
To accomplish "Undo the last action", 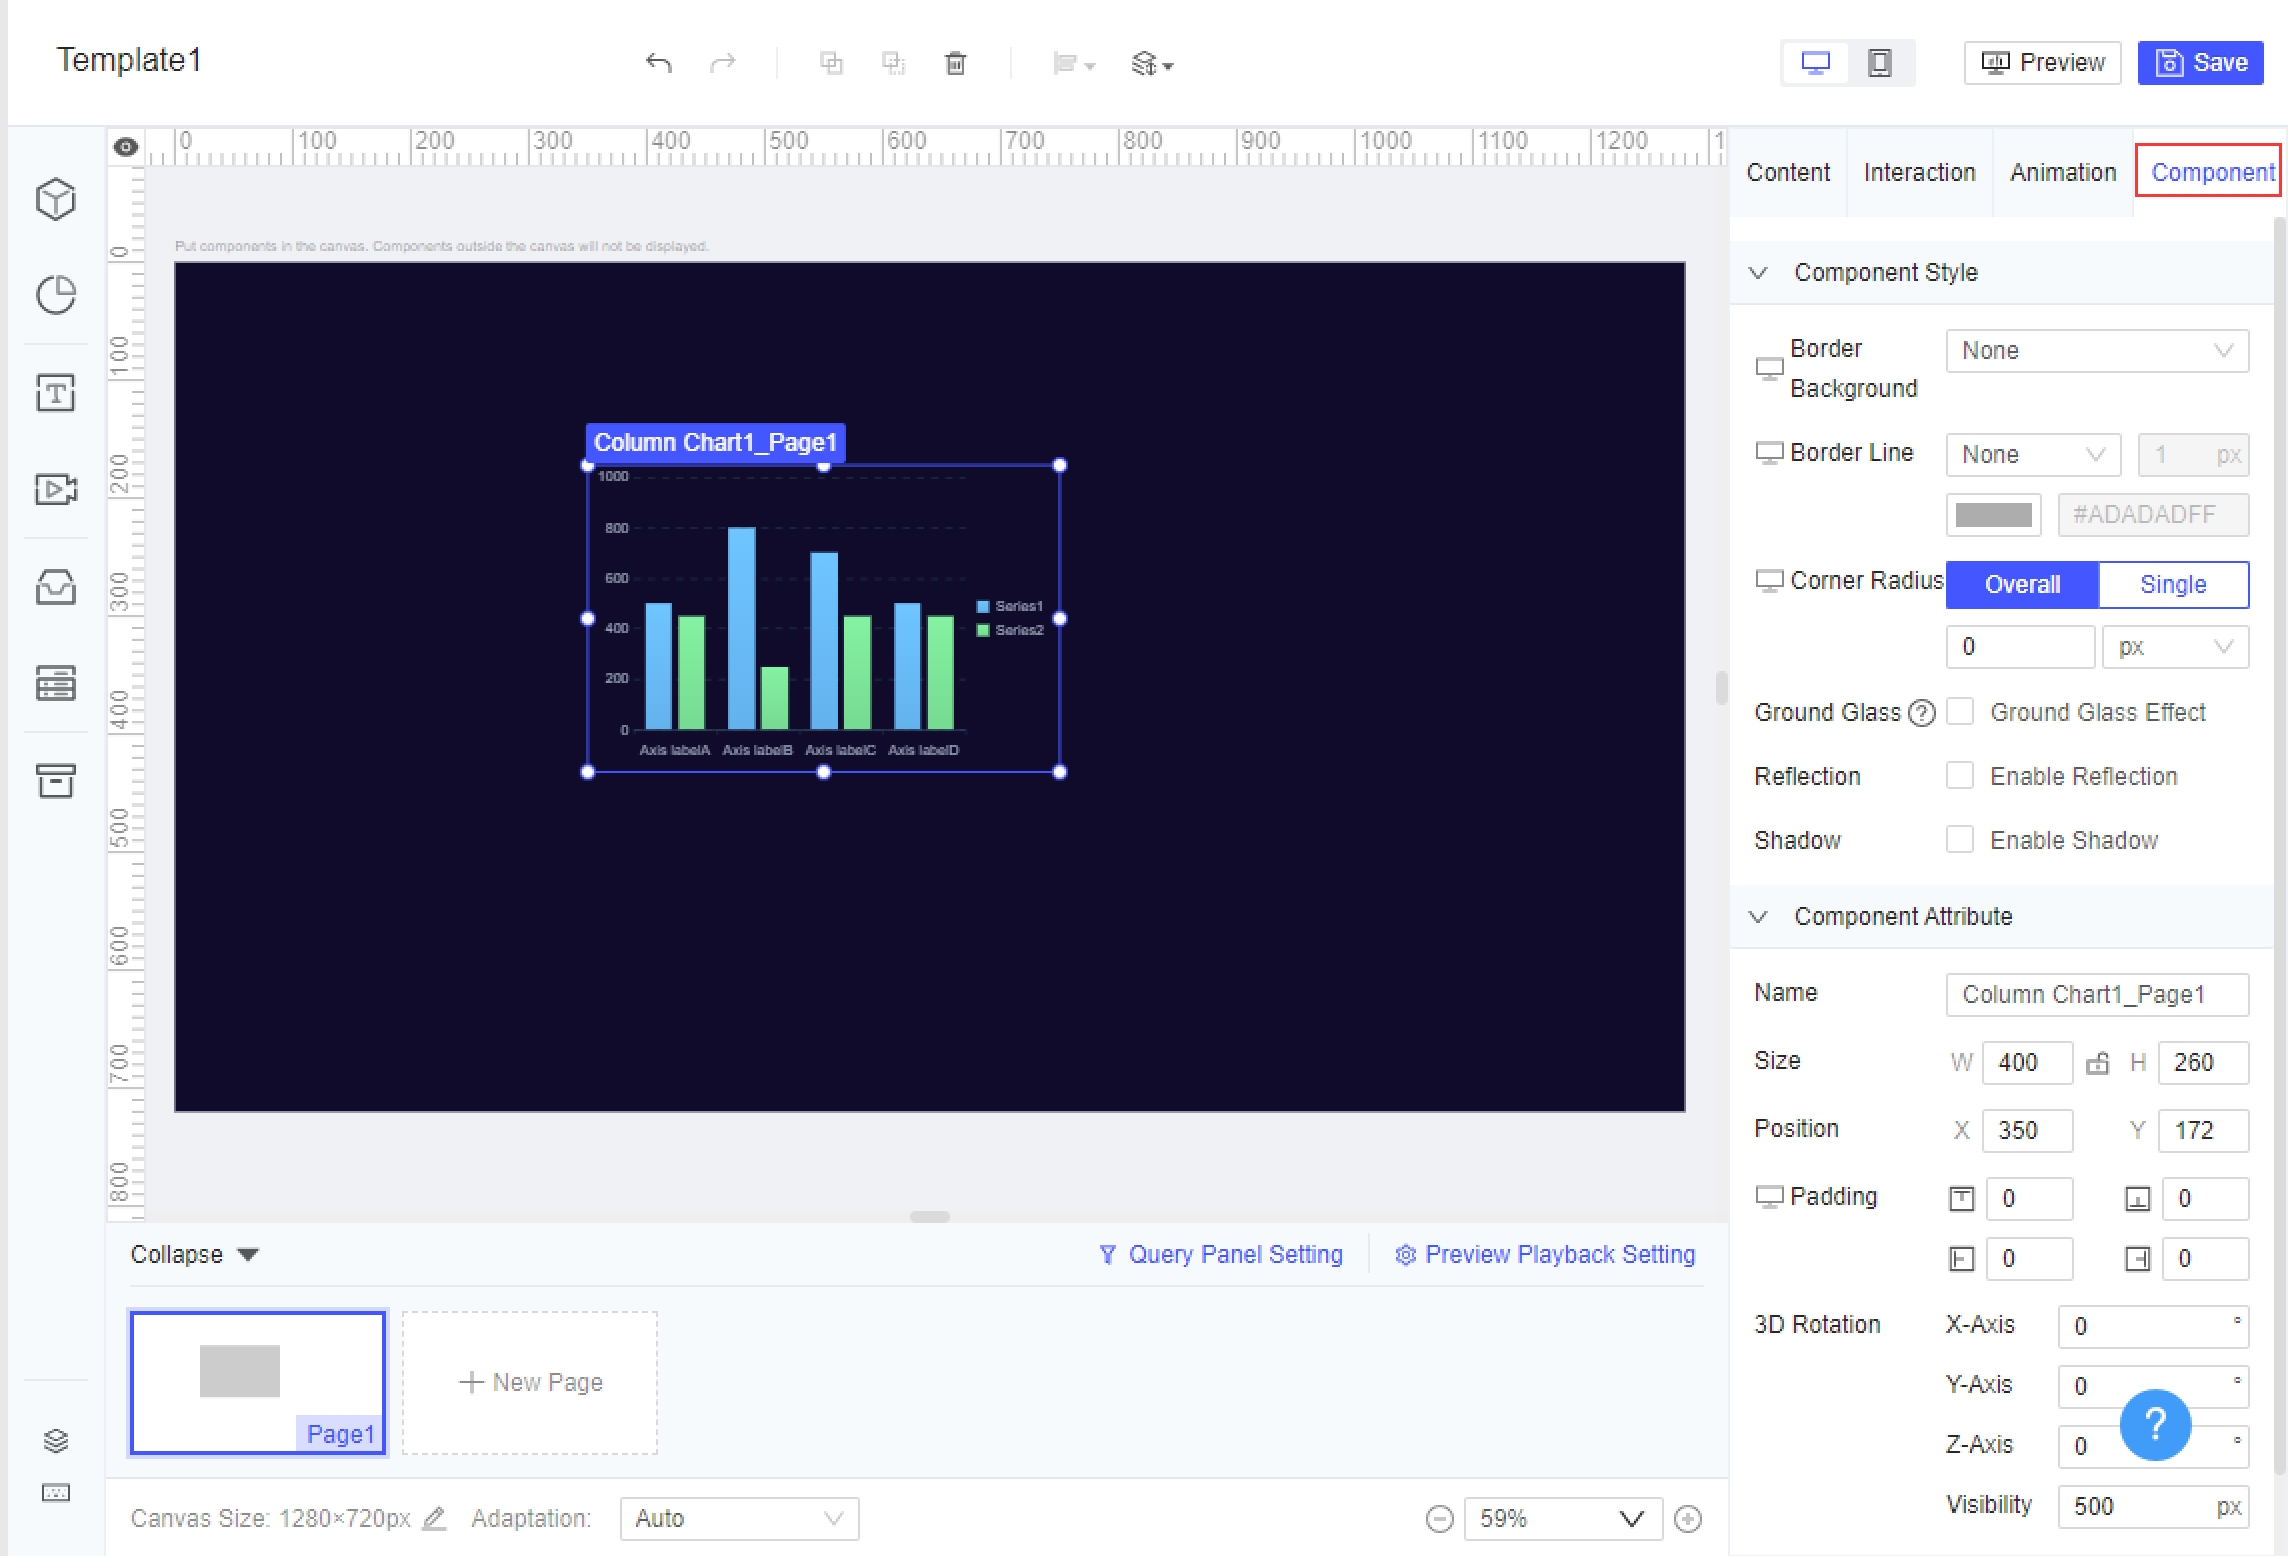I will pyautogui.click(x=658, y=62).
